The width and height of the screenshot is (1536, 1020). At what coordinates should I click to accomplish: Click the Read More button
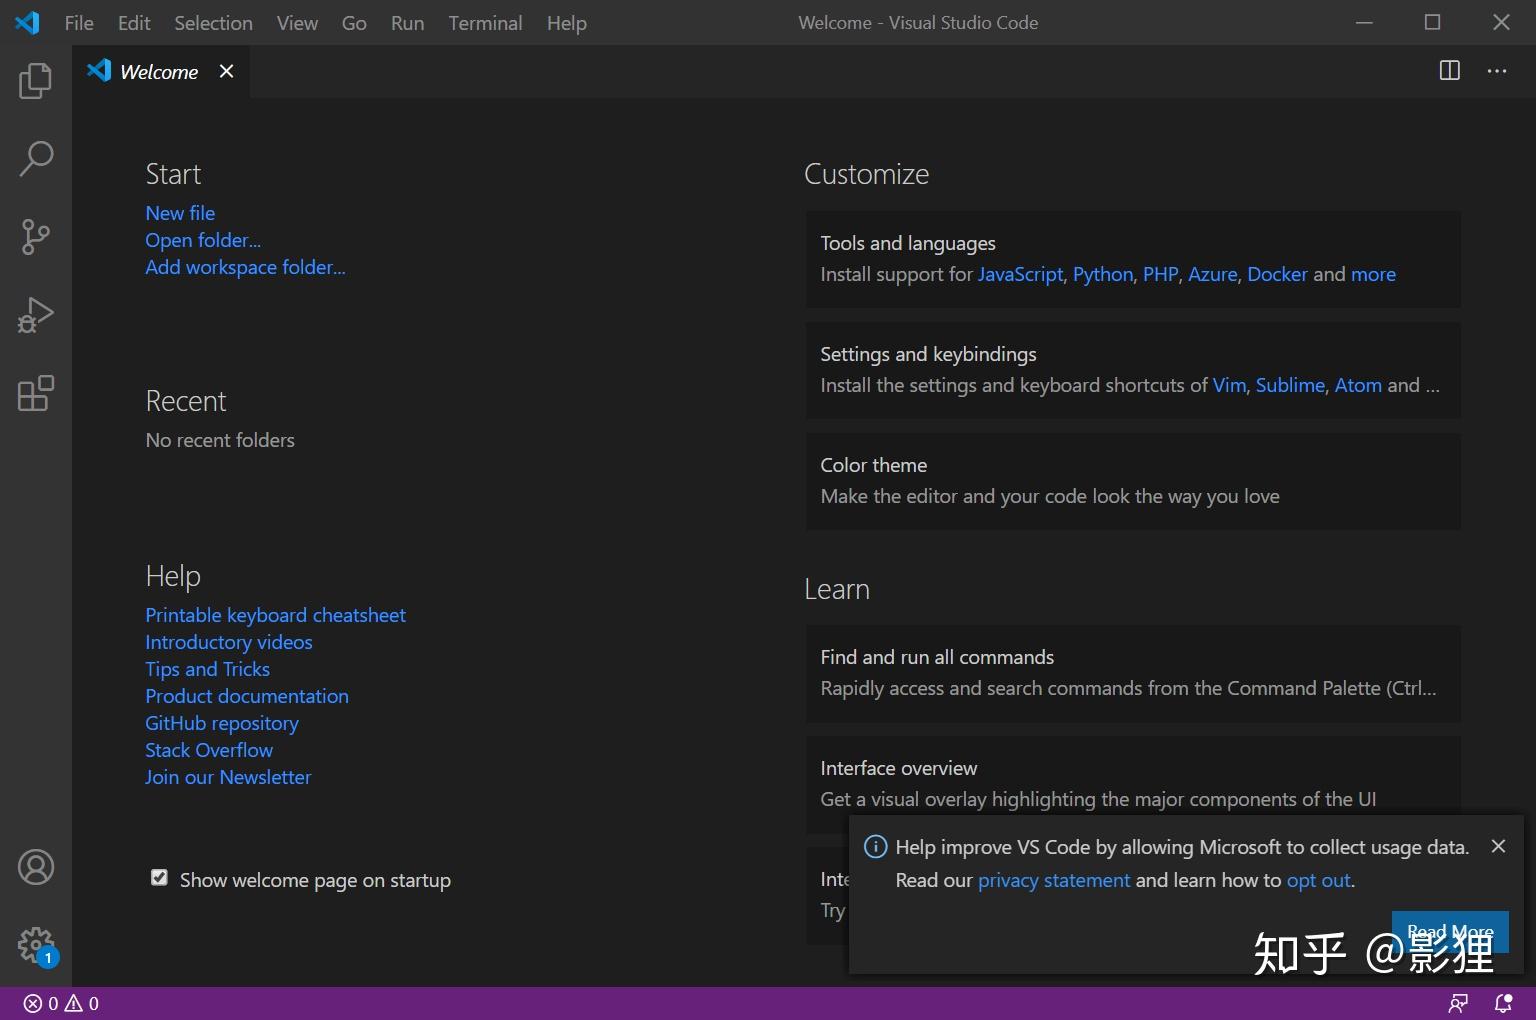tap(1450, 931)
